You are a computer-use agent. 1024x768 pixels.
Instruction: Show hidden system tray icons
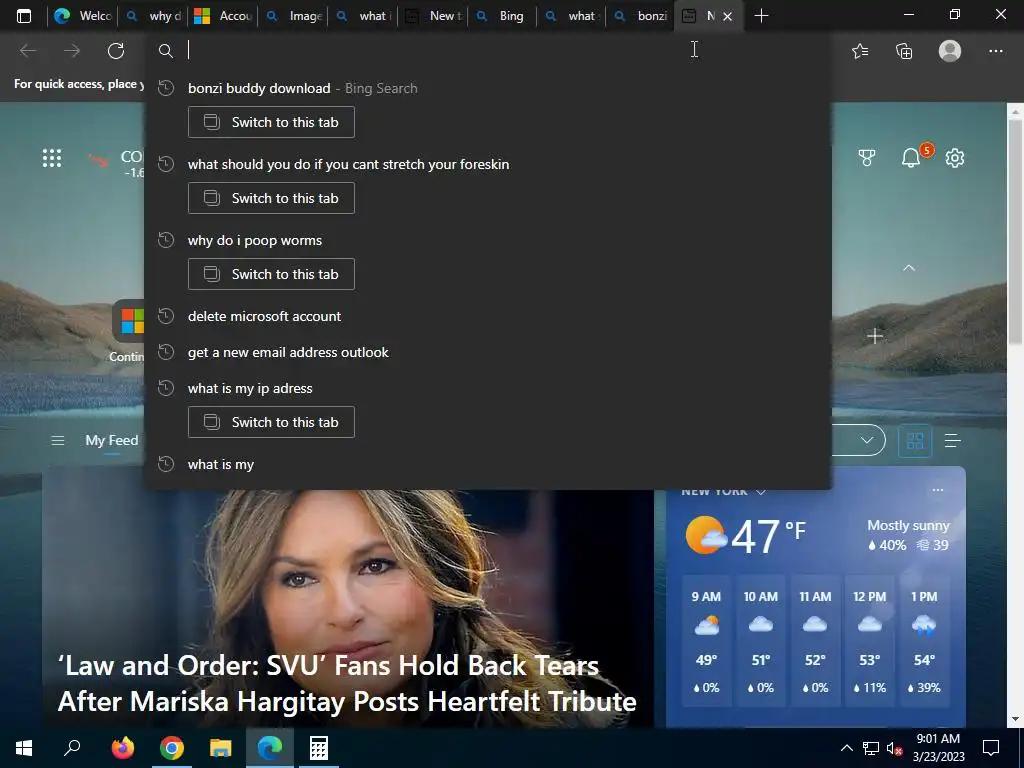(846, 748)
